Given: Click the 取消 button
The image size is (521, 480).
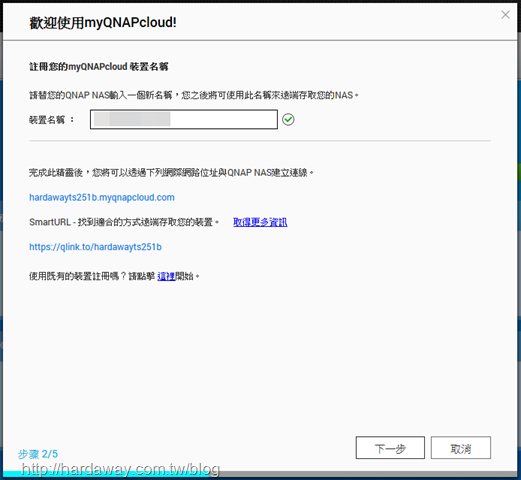Looking at the screenshot, I should tap(461, 448).
